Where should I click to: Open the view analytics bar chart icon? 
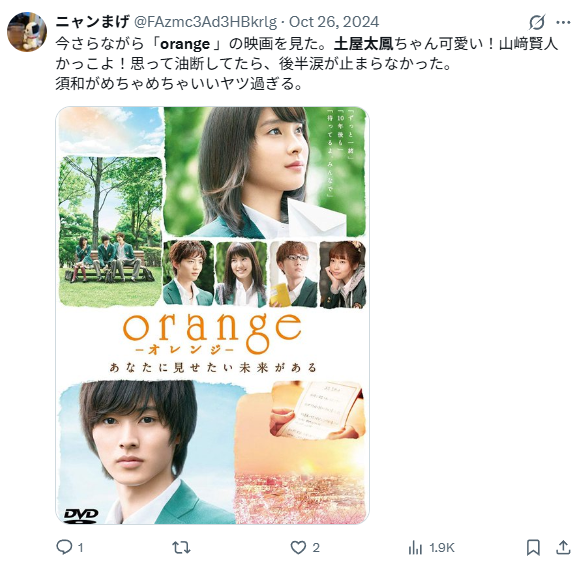[415, 548]
